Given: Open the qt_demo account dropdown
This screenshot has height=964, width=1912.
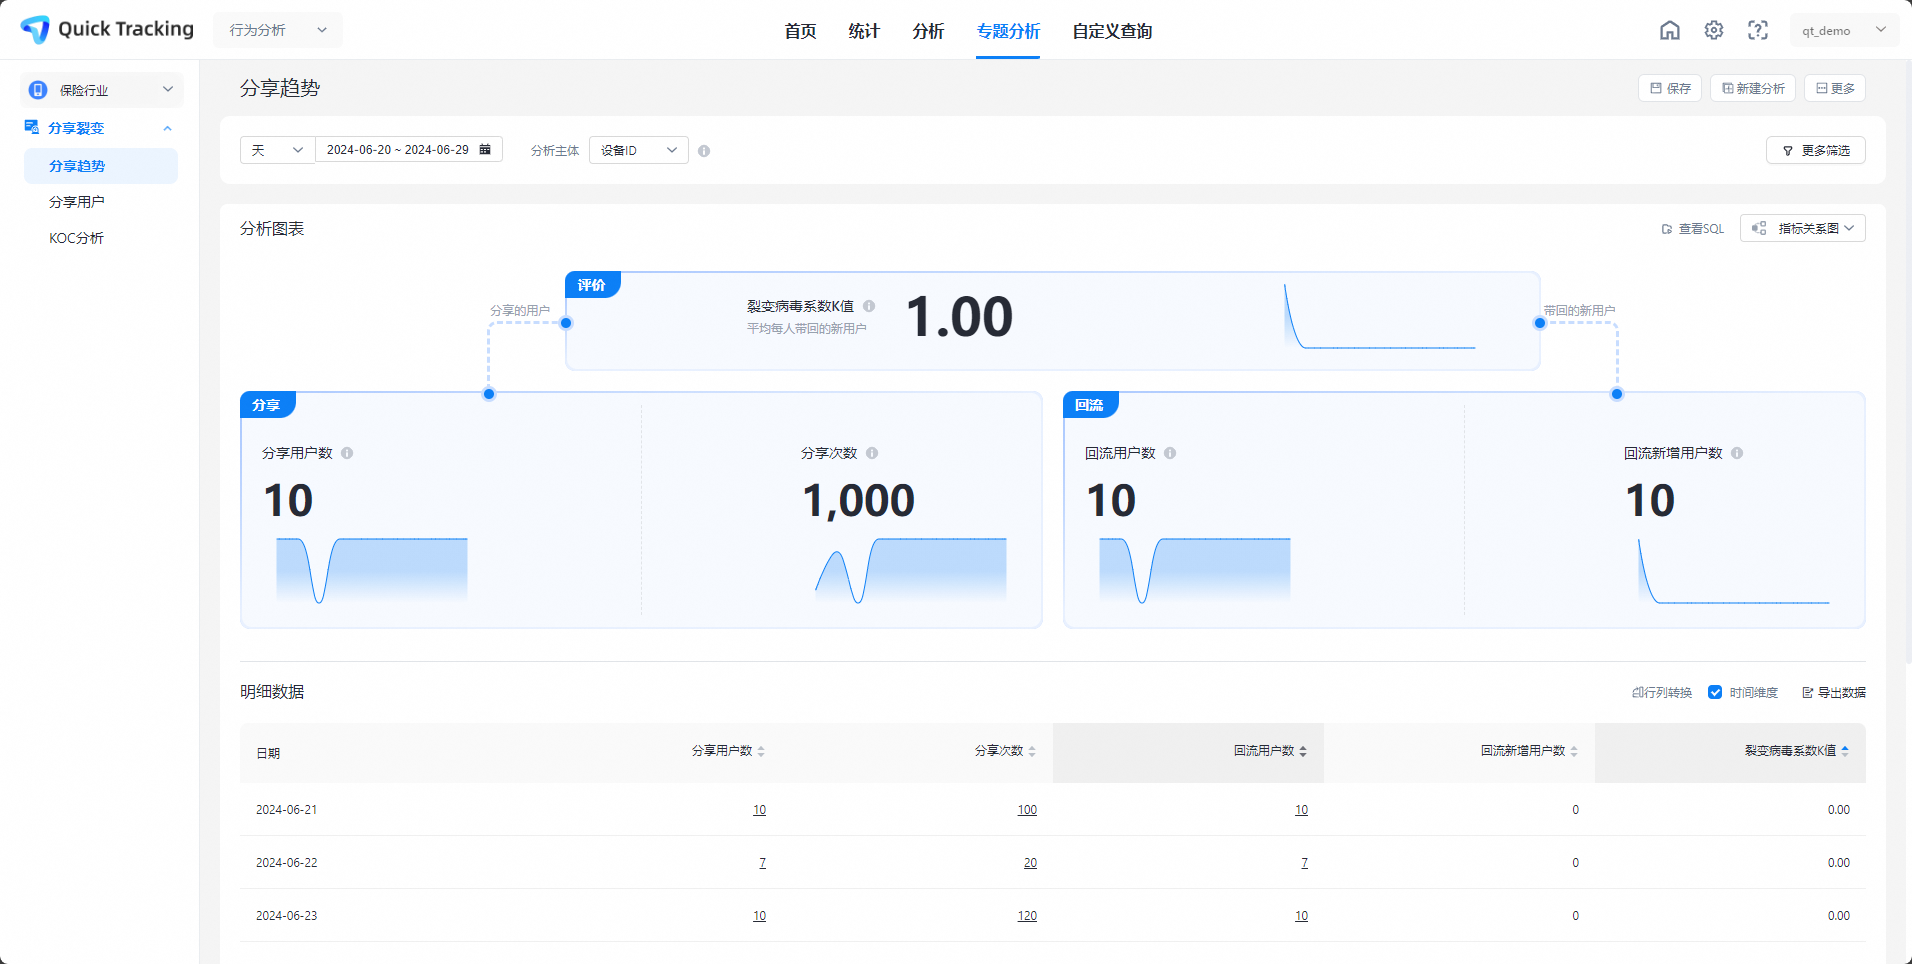Looking at the screenshot, I should click(x=1844, y=30).
